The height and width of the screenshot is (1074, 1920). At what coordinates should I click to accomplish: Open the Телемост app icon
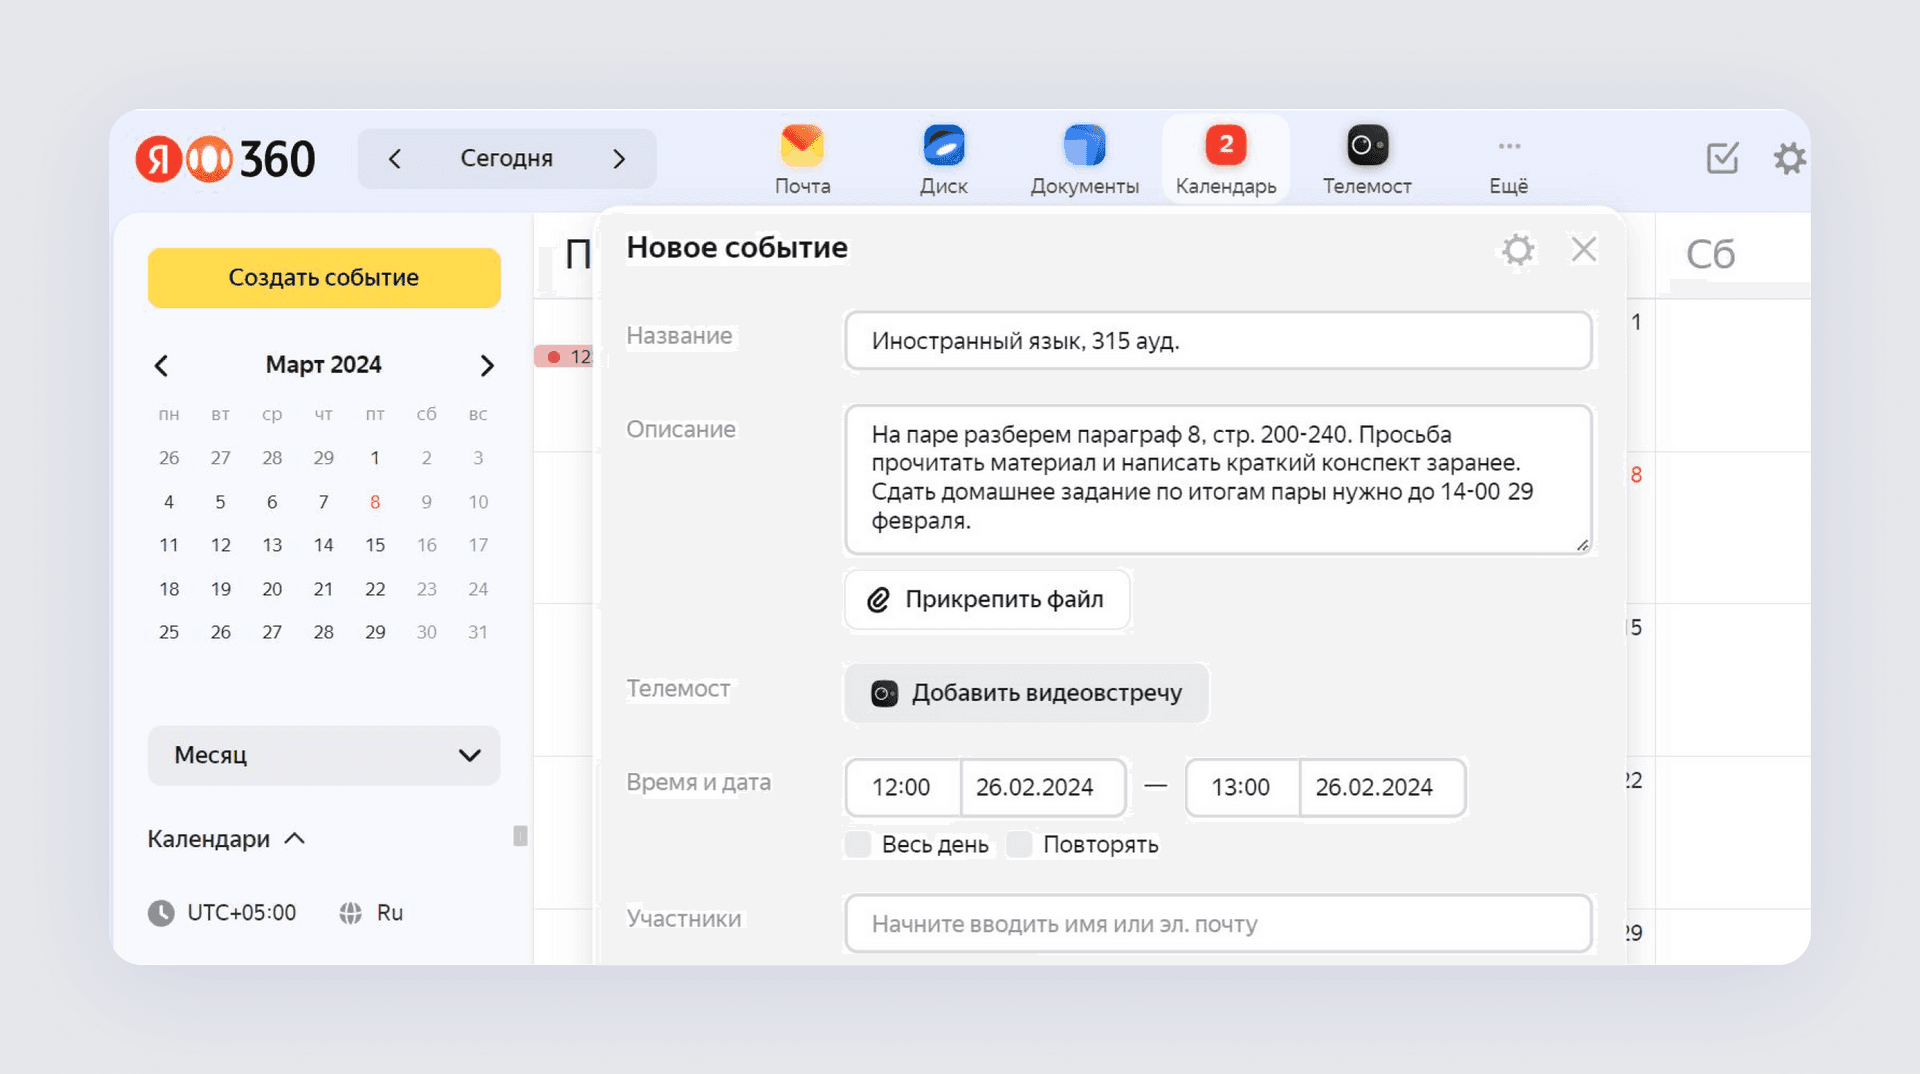[x=1367, y=160]
